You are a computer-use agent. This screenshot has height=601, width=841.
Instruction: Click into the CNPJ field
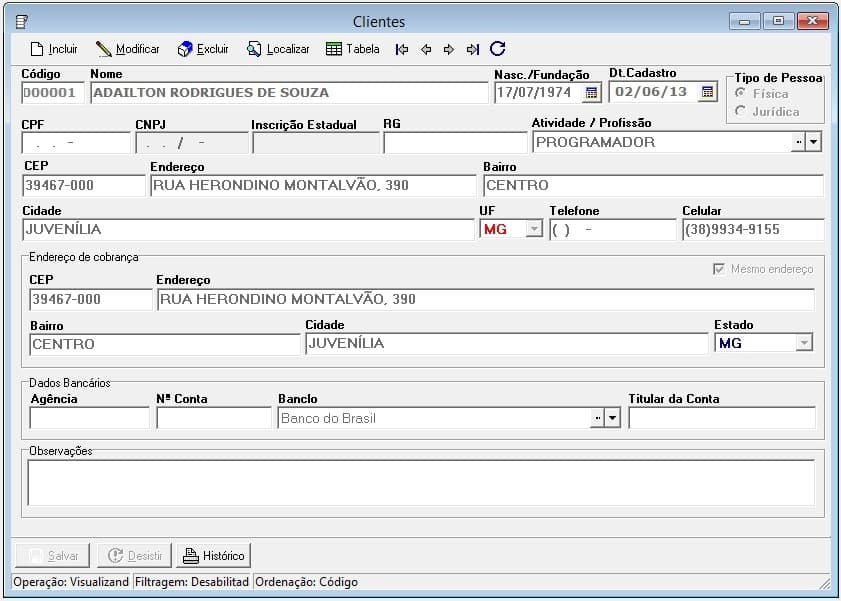pos(192,143)
